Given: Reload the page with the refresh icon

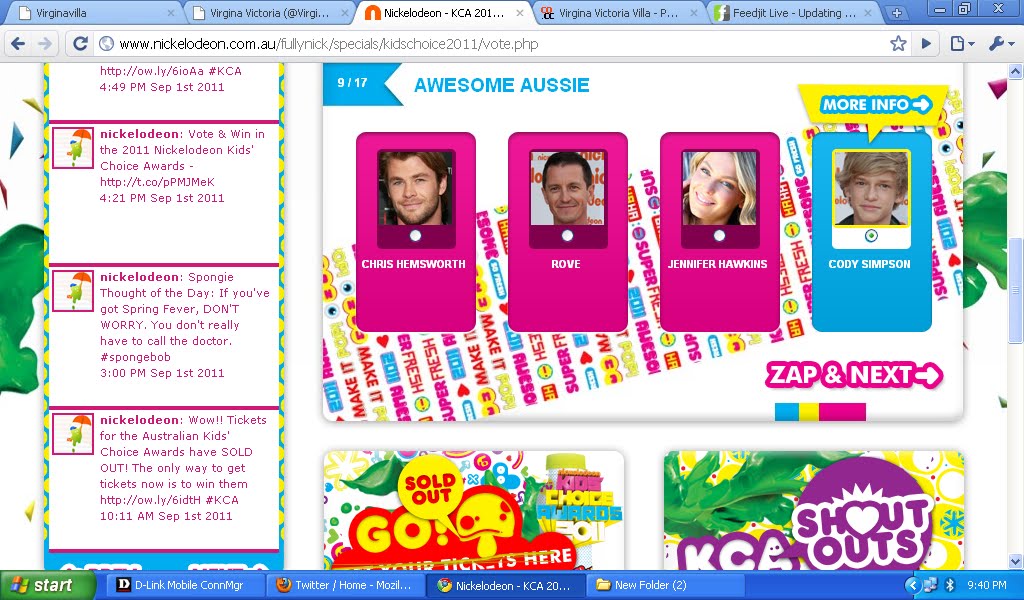Looking at the screenshot, I should tap(80, 44).
